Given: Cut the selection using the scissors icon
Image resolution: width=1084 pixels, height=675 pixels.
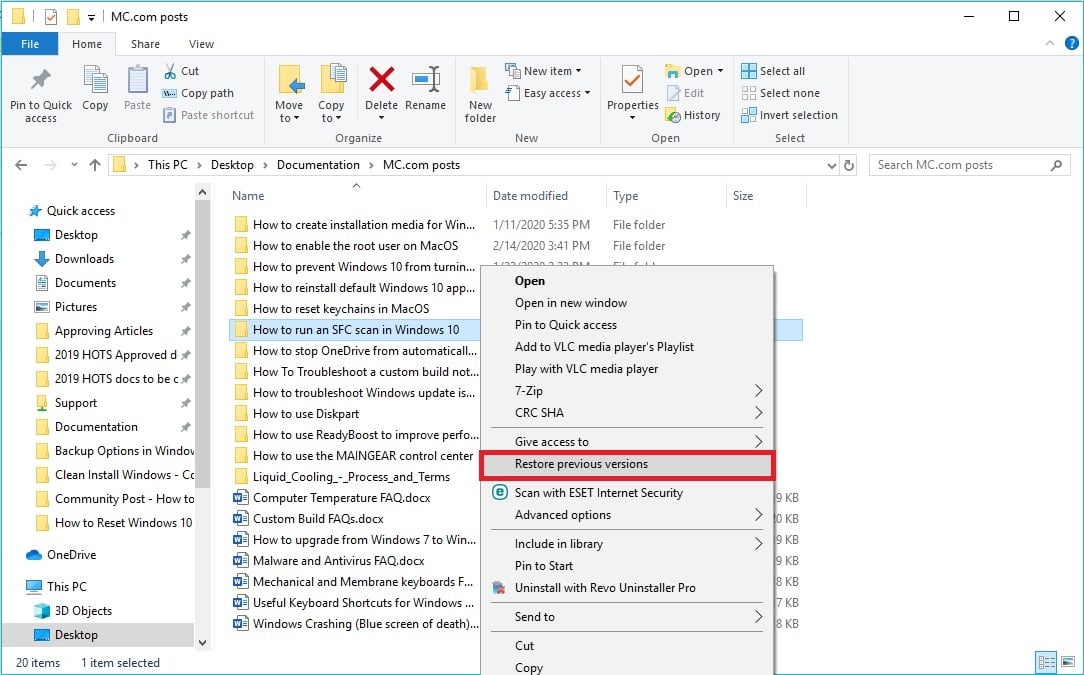Looking at the screenshot, I should pos(170,71).
